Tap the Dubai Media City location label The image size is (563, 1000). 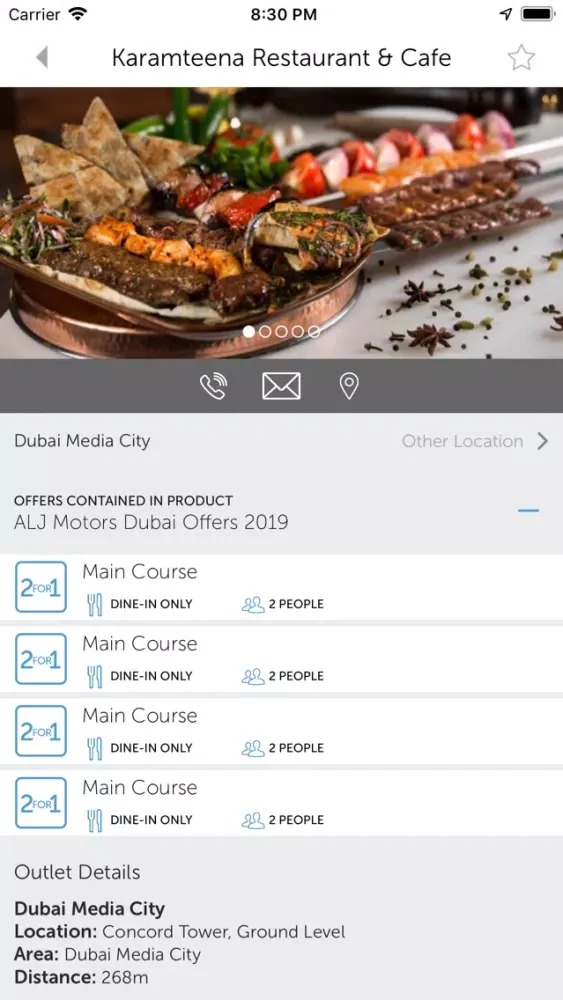pos(82,441)
